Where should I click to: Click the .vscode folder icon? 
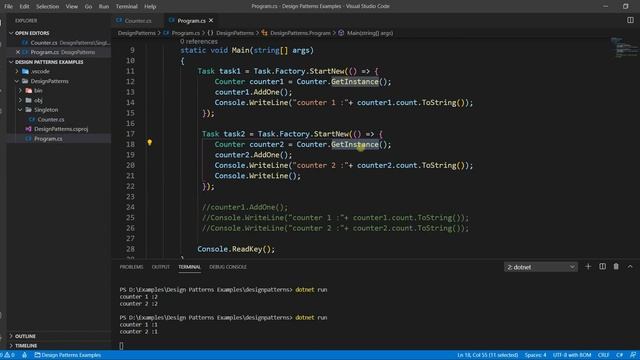pos(25,71)
